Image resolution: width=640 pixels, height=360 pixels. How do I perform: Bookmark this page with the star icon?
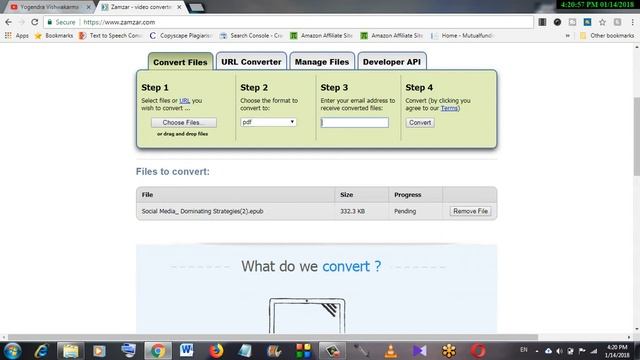602,22
